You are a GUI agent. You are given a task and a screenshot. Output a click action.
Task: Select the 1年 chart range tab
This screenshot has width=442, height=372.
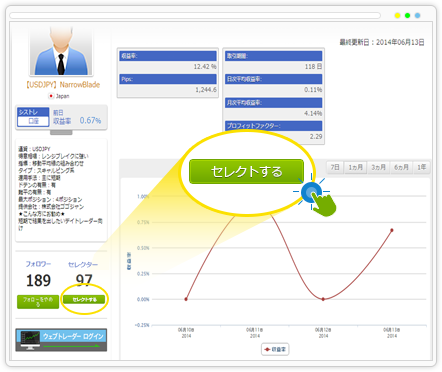point(421,167)
